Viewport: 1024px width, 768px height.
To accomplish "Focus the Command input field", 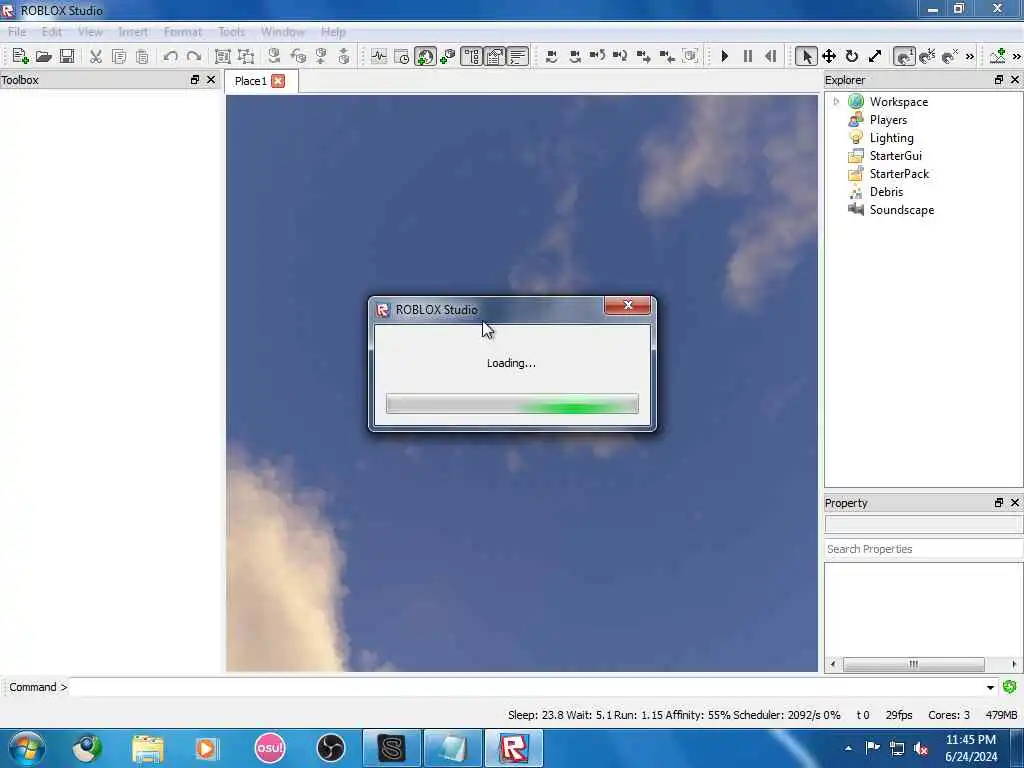I will click(x=526, y=688).
